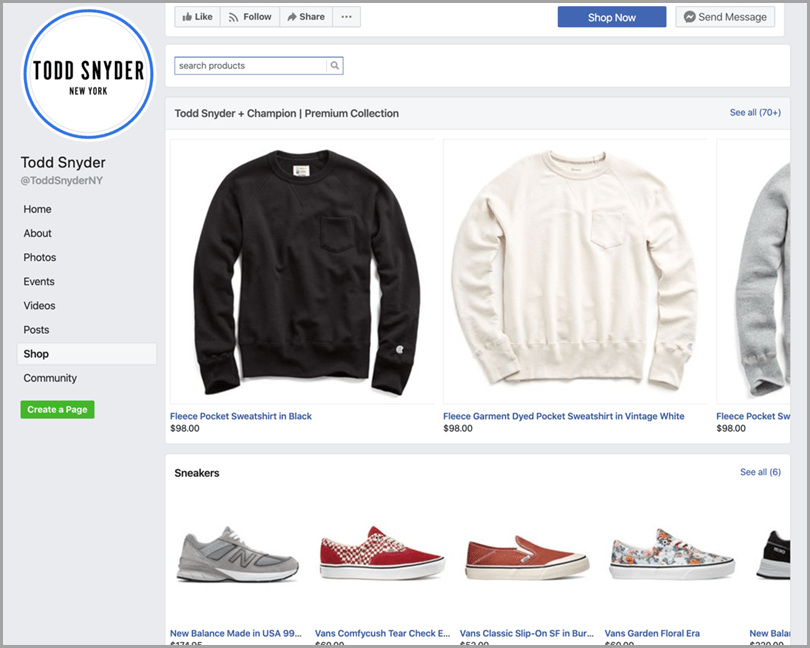Focus the search products input field
Viewport: 810px width, 648px height.
click(251, 66)
